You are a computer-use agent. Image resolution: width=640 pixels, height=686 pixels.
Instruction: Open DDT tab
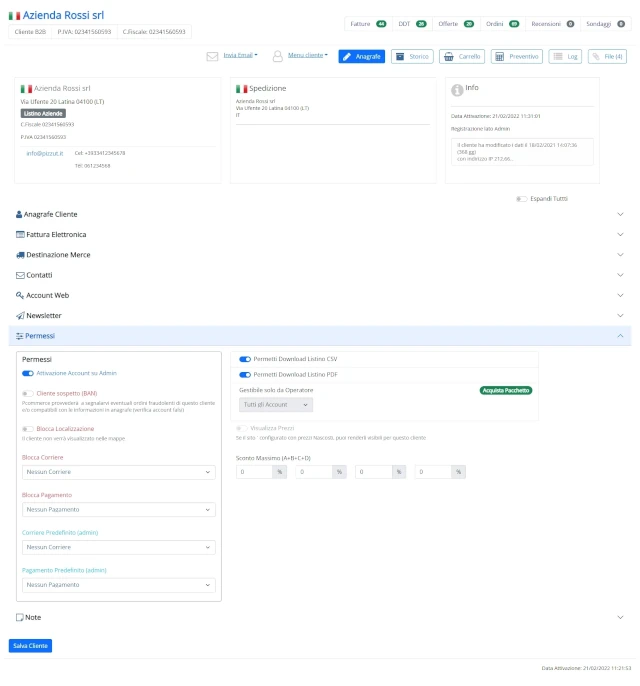tap(413, 24)
